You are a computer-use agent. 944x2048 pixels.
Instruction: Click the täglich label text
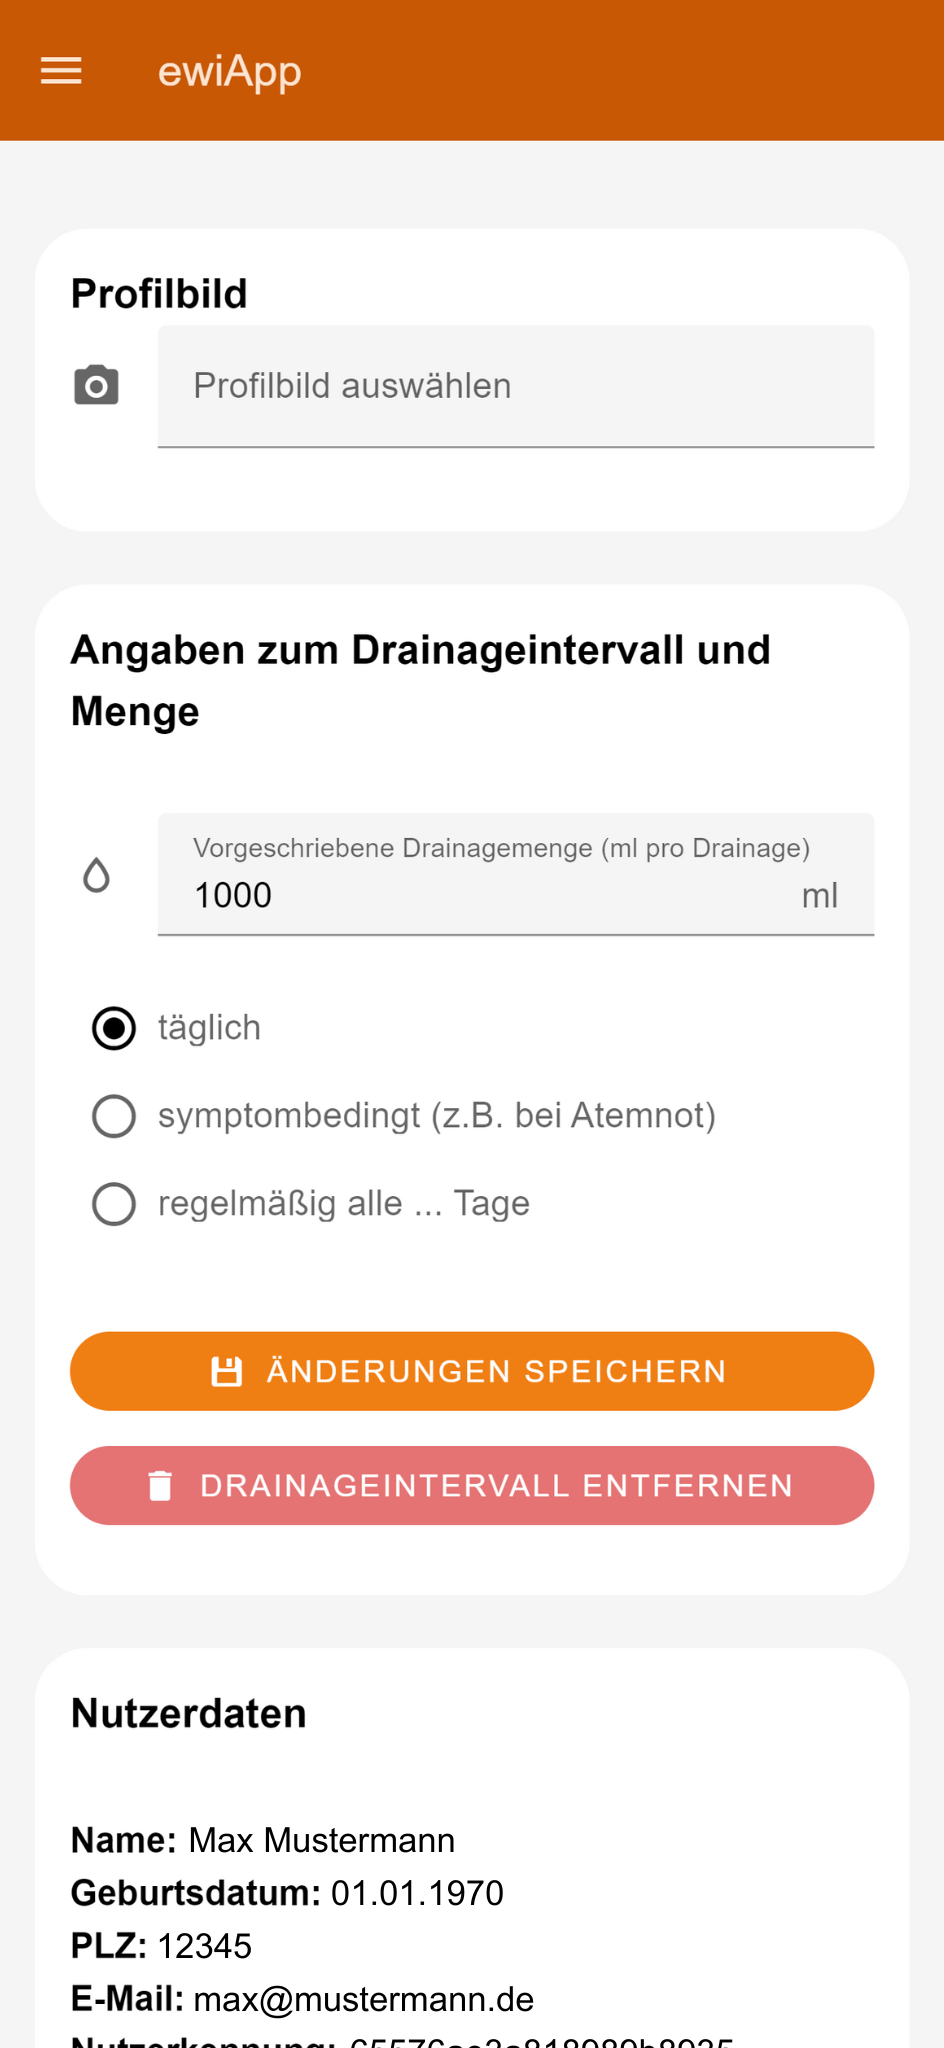pos(209,1028)
